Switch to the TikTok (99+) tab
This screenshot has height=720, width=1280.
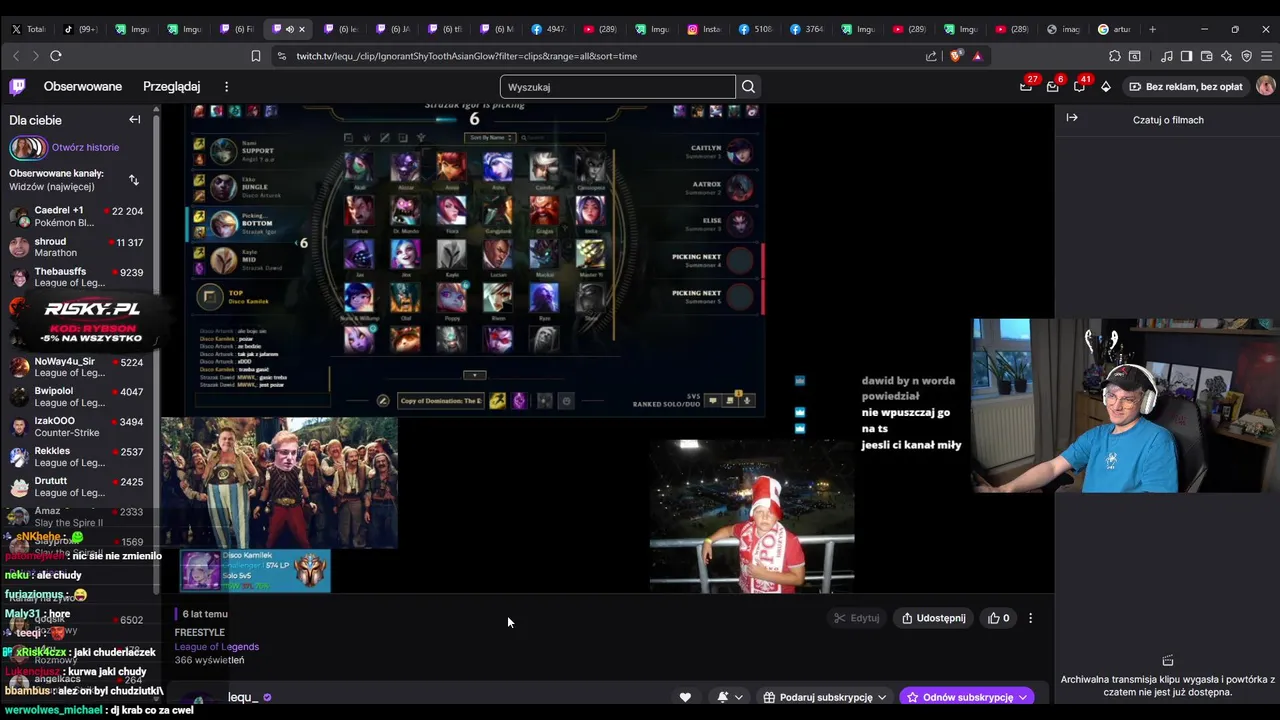tap(80, 29)
